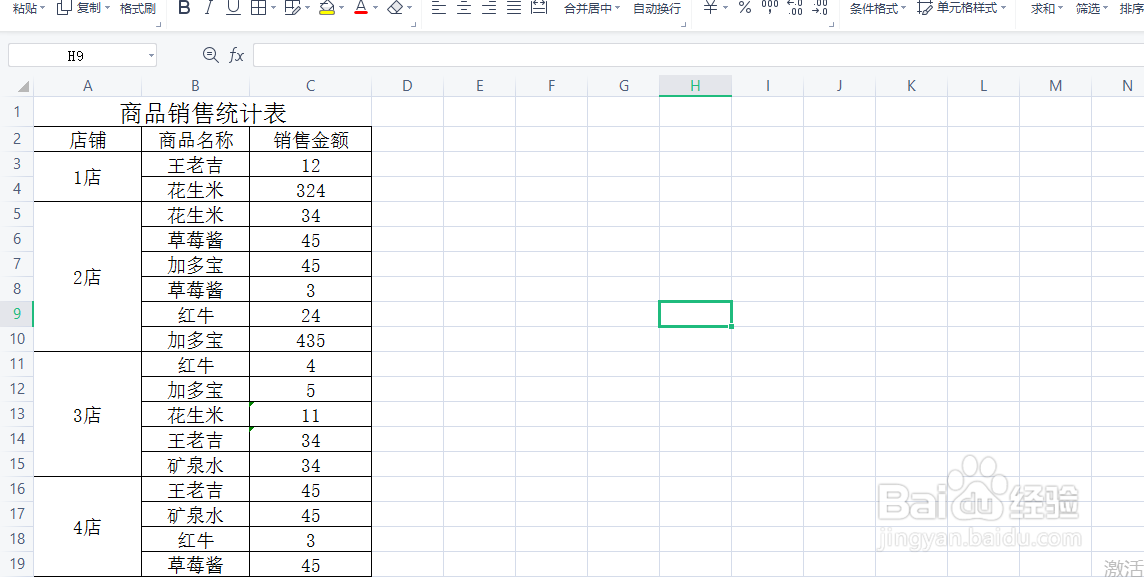
Task: Justify text alignment
Action: (514, 9)
